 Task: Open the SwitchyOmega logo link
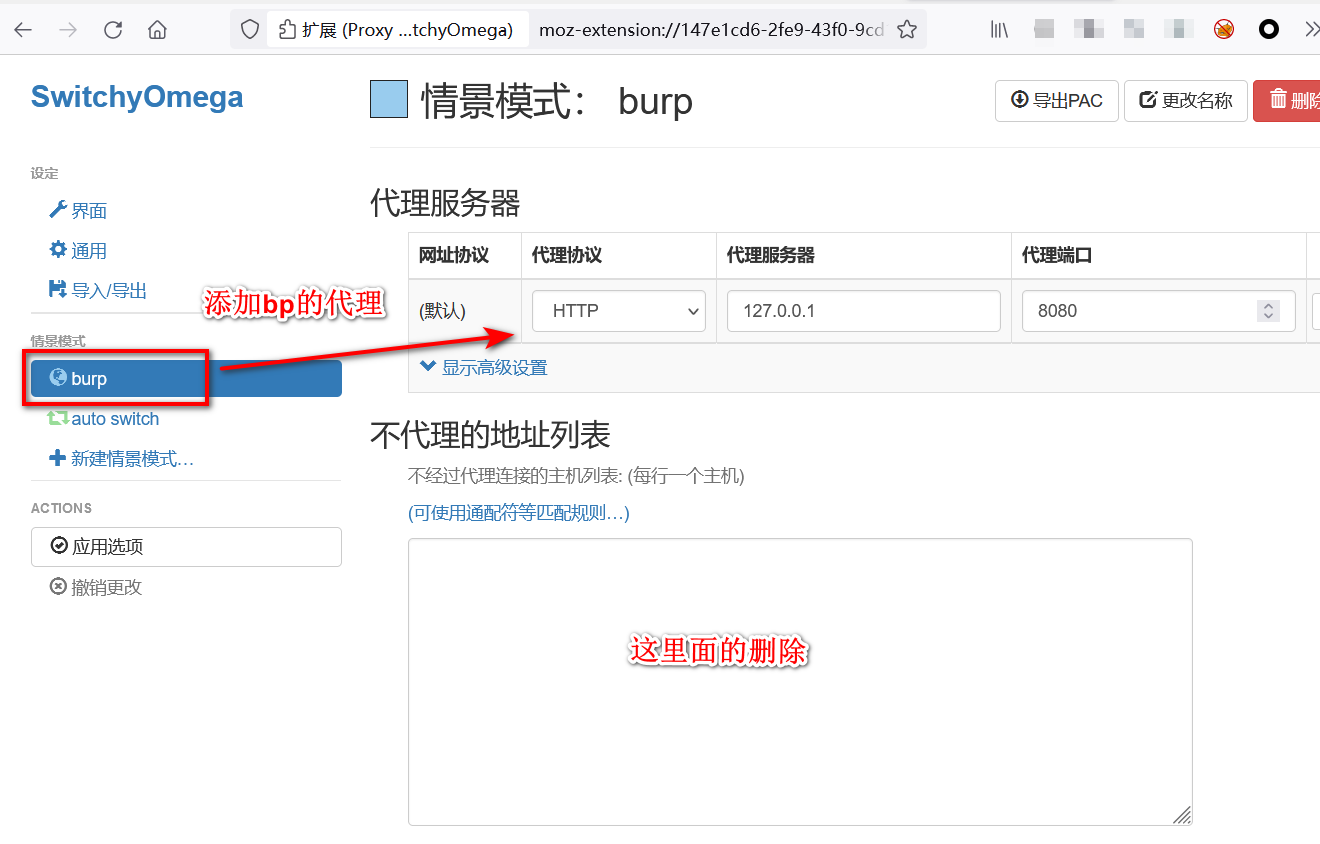(137, 97)
